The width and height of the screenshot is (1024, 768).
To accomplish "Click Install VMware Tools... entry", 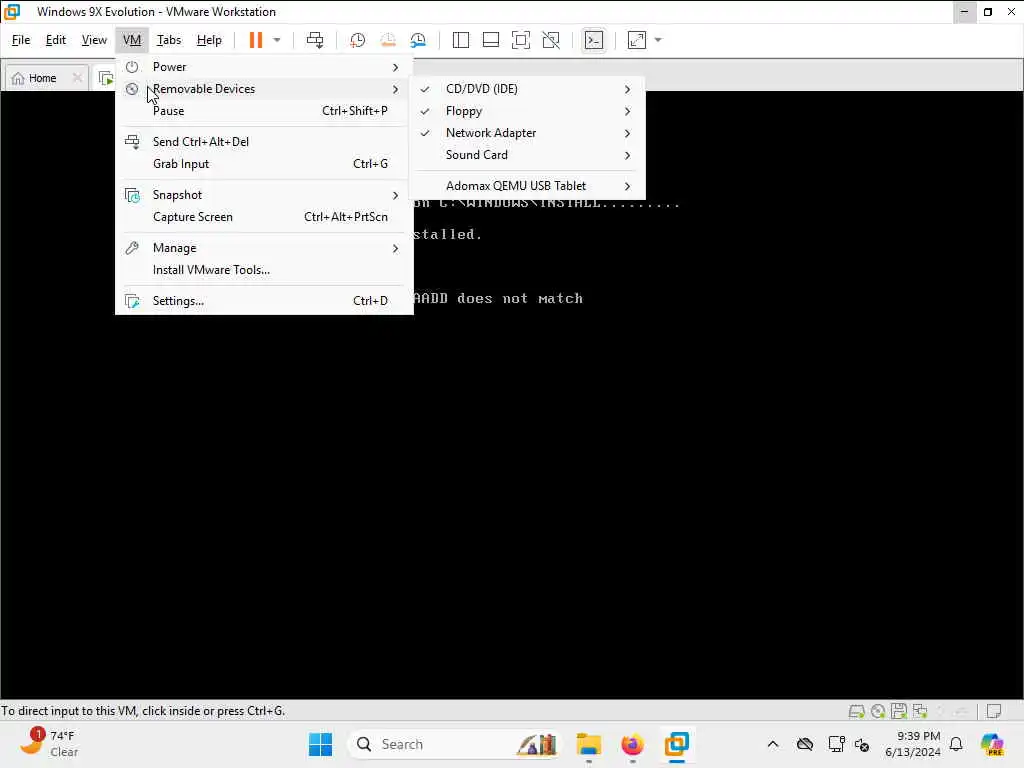I will pos(264,270).
